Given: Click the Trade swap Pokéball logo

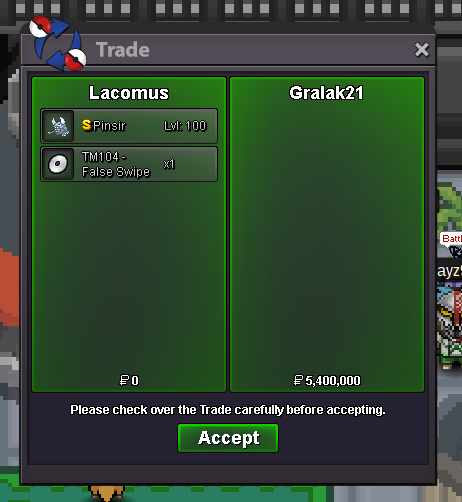Looking at the screenshot, I should [58, 43].
